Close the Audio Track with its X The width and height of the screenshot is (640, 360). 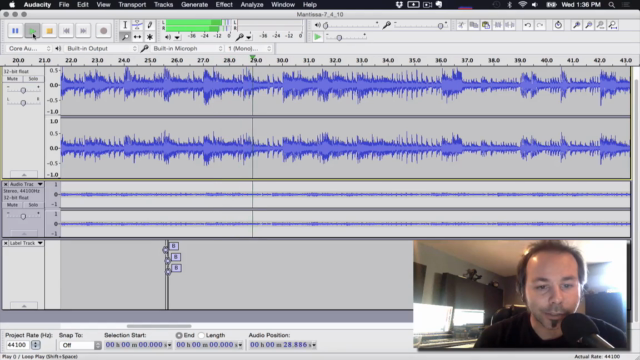point(6,184)
